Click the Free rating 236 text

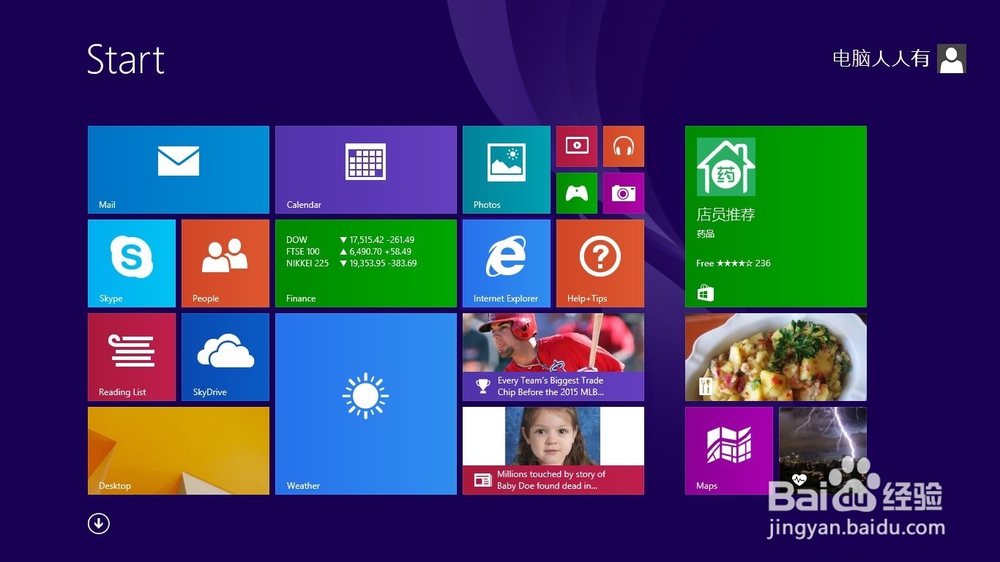(x=733, y=263)
